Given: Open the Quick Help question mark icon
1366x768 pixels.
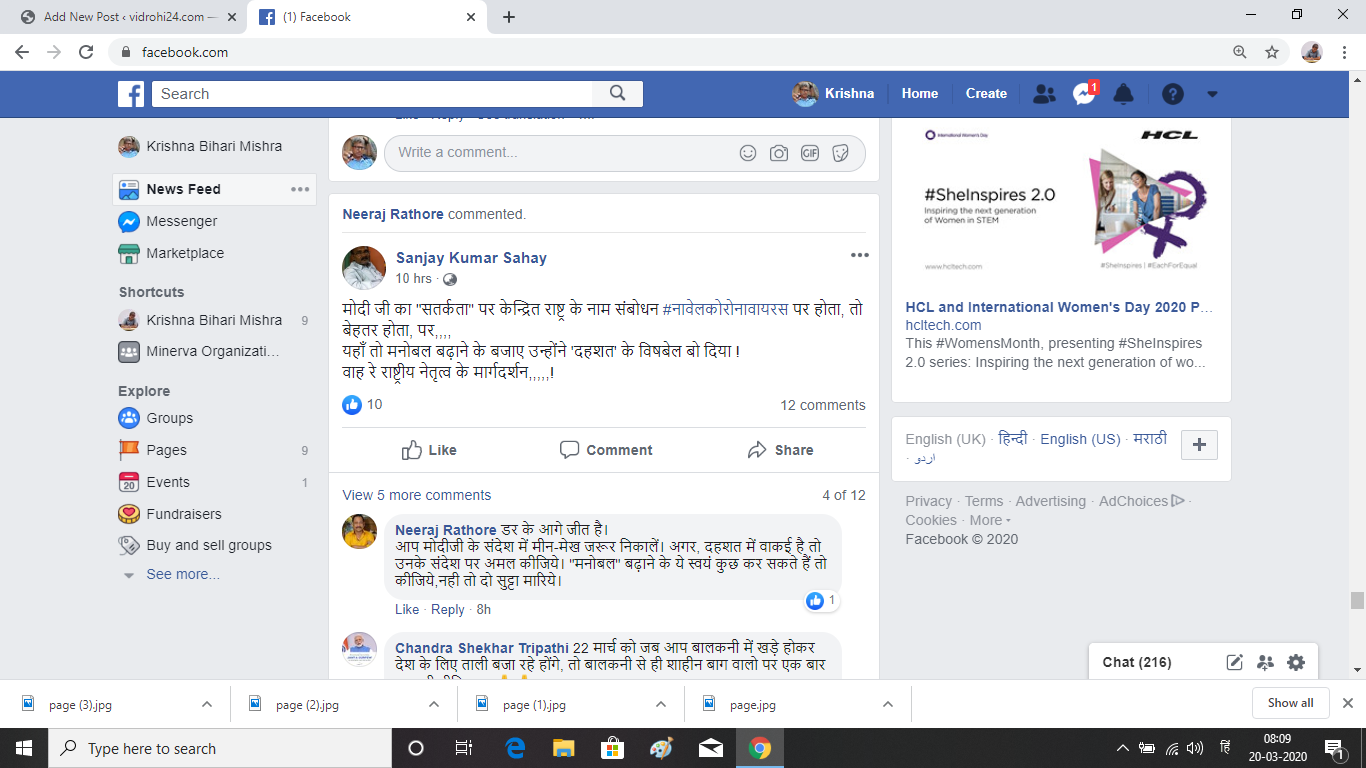Looking at the screenshot, I should pos(1173,94).
